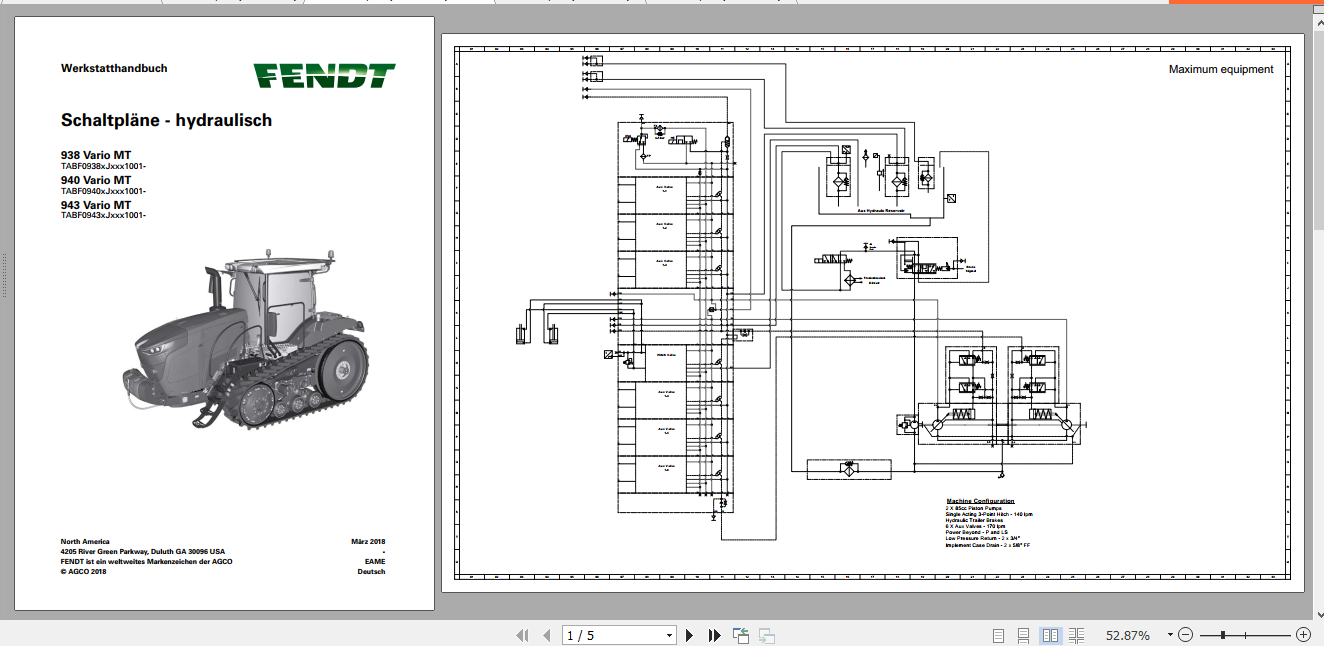1324x646 pixels.
Task: Open the zoom level dropdown arrow
Action: tap(1168, 635)
